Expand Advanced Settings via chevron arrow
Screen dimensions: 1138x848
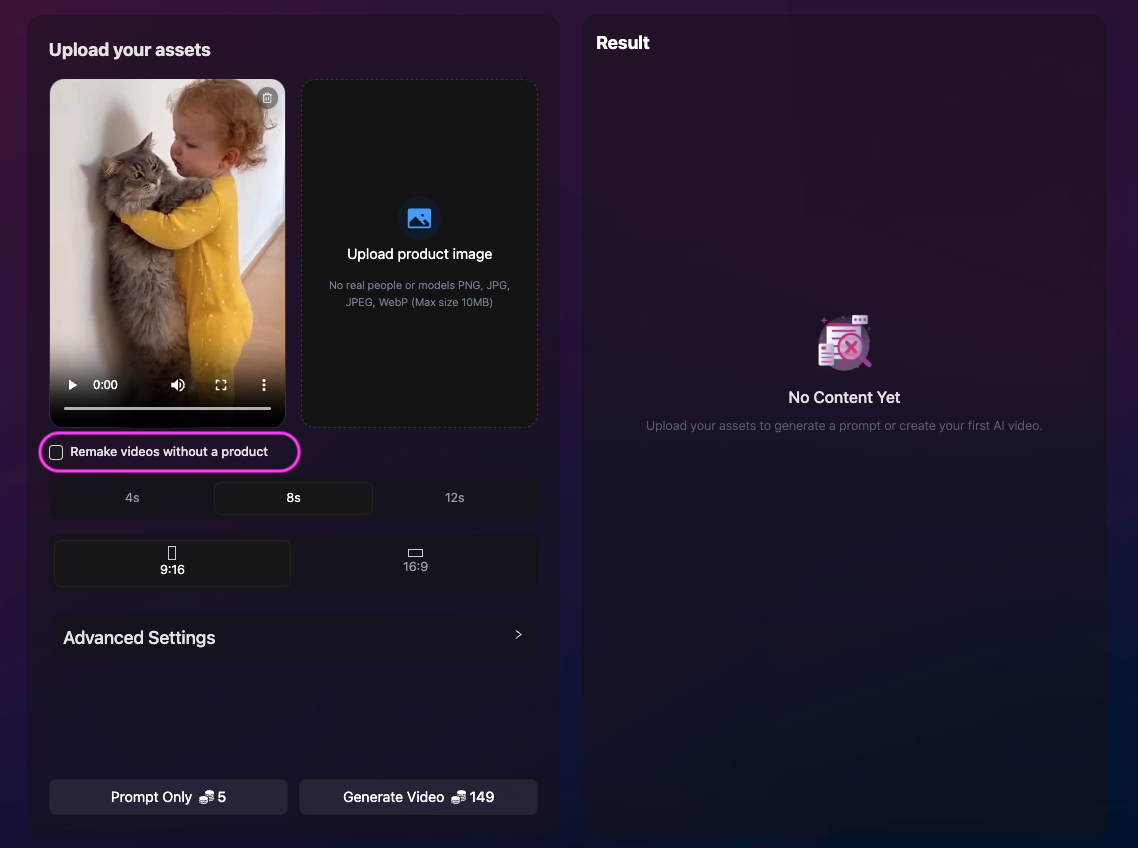pyautogui.click(x=518, y=634)
